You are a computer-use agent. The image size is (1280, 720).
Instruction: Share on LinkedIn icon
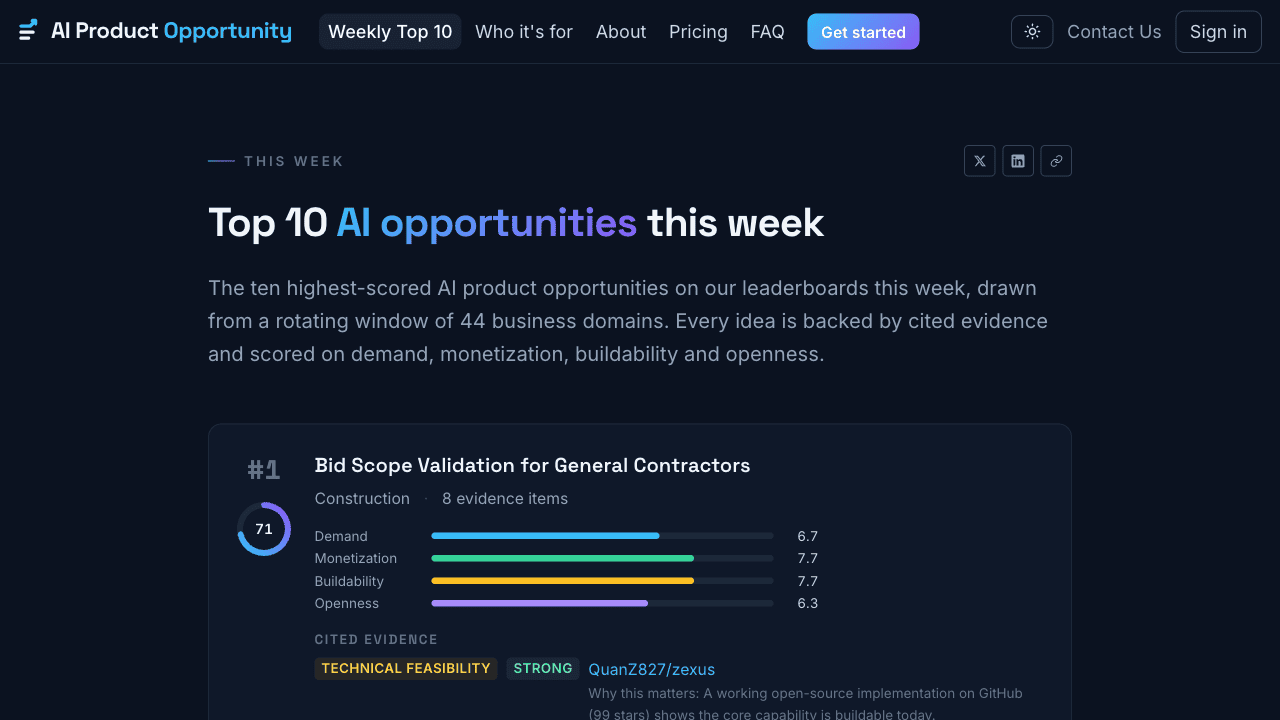[1018, 161]
